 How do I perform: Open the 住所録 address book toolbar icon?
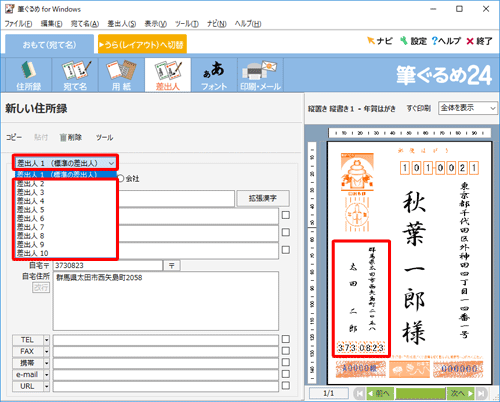click(x=29, y=75)
